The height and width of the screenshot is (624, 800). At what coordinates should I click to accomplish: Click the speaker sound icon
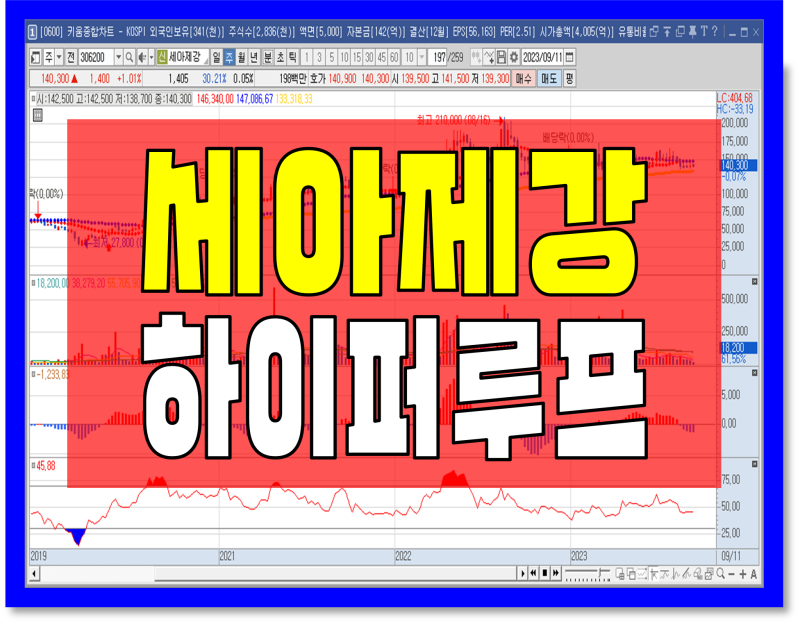pos(142,57)
